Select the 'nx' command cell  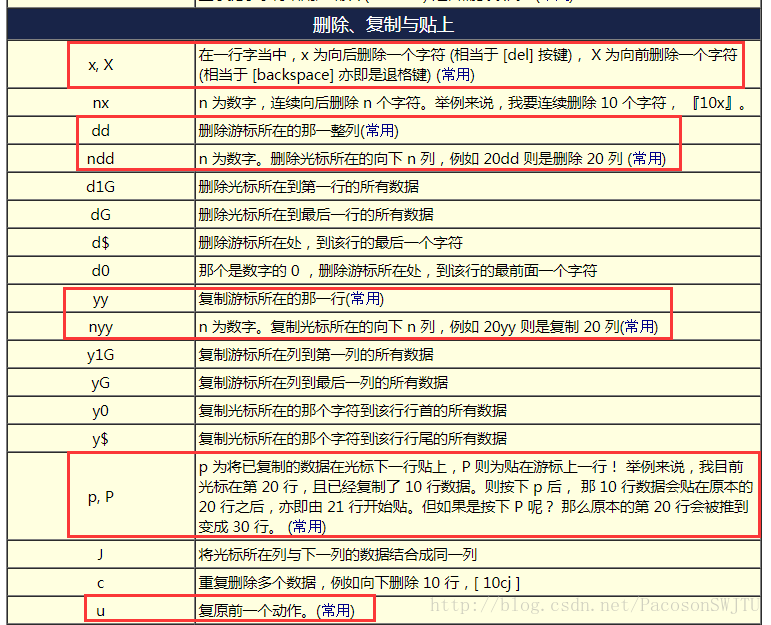pos(101,103)
